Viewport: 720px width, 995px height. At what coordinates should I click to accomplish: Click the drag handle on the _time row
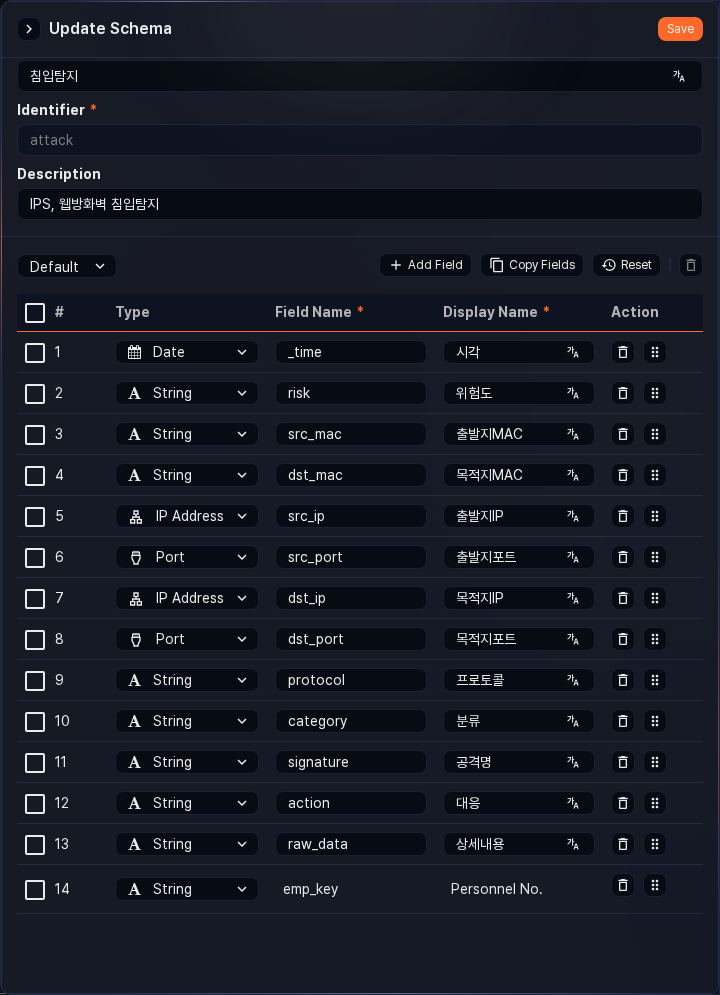click(x=655, y=352)
